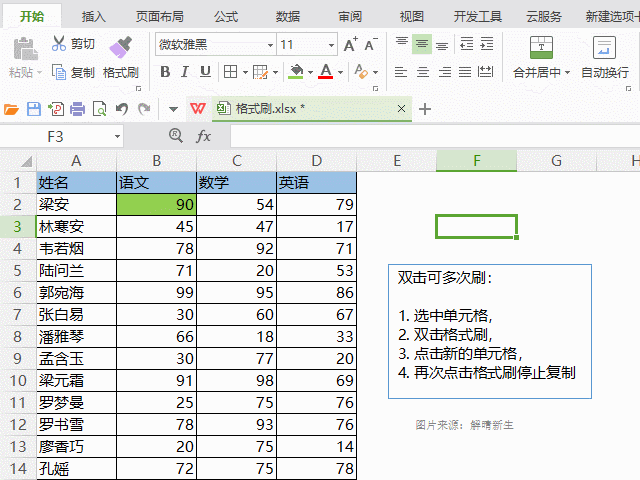
Task: Click the print icon
Action: (x=78, y=109)
